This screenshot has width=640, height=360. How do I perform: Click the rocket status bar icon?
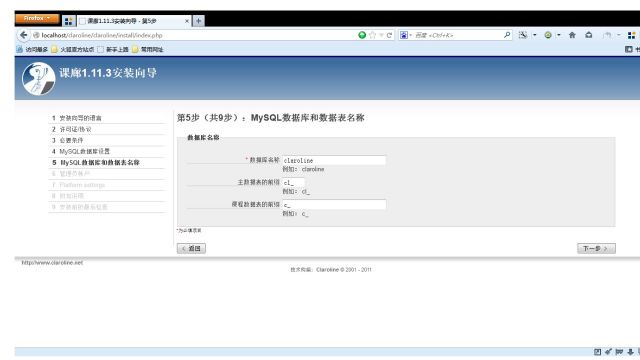point(609,351)
